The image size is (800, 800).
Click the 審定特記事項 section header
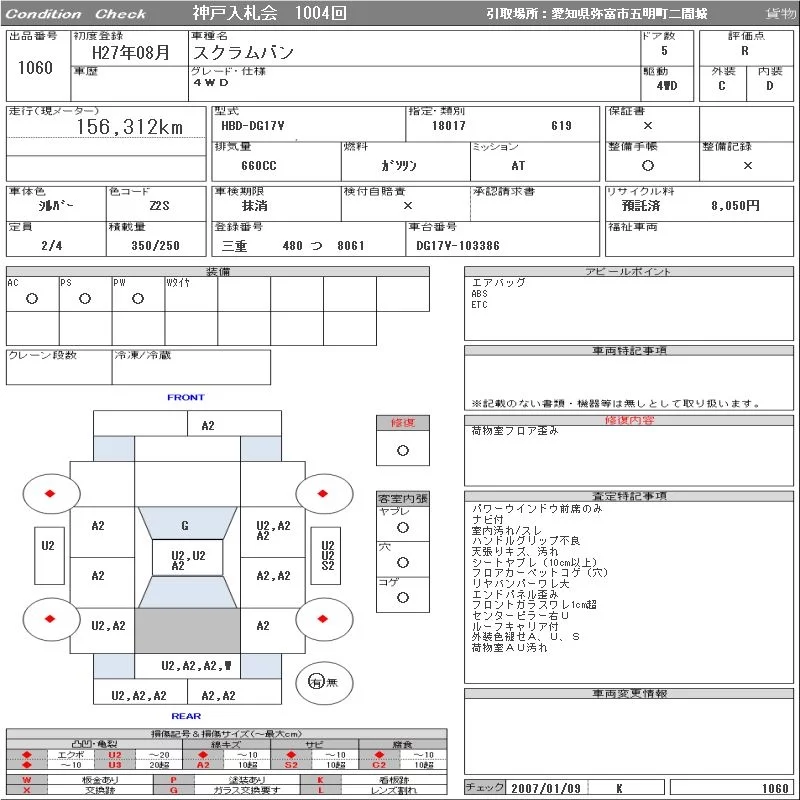pos(629,496)
